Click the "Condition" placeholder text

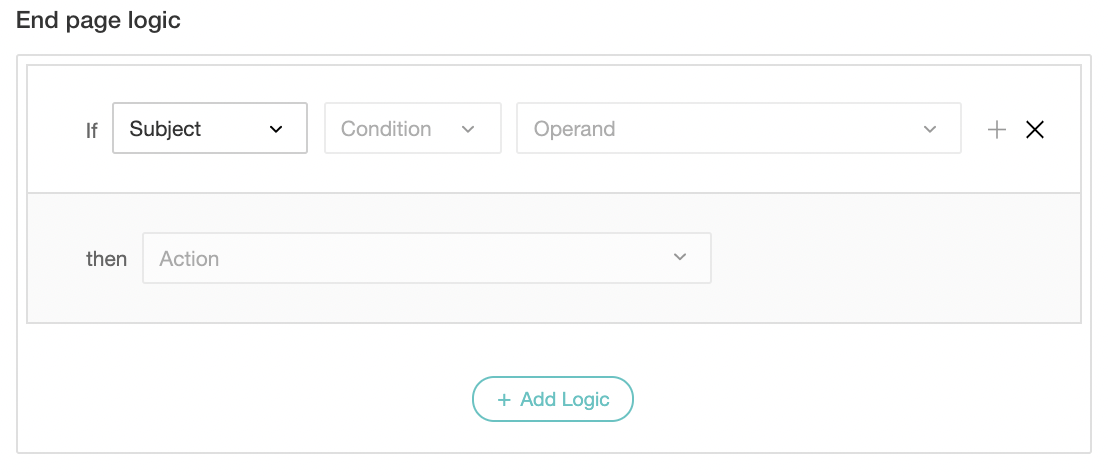point(386,129)
